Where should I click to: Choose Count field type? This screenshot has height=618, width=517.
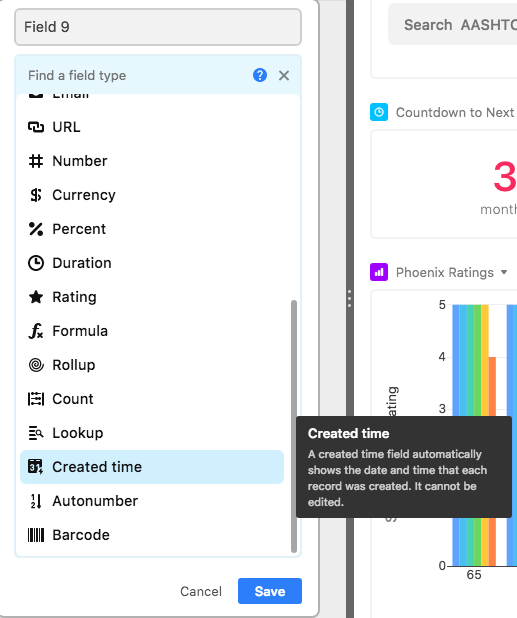point(152,399)
